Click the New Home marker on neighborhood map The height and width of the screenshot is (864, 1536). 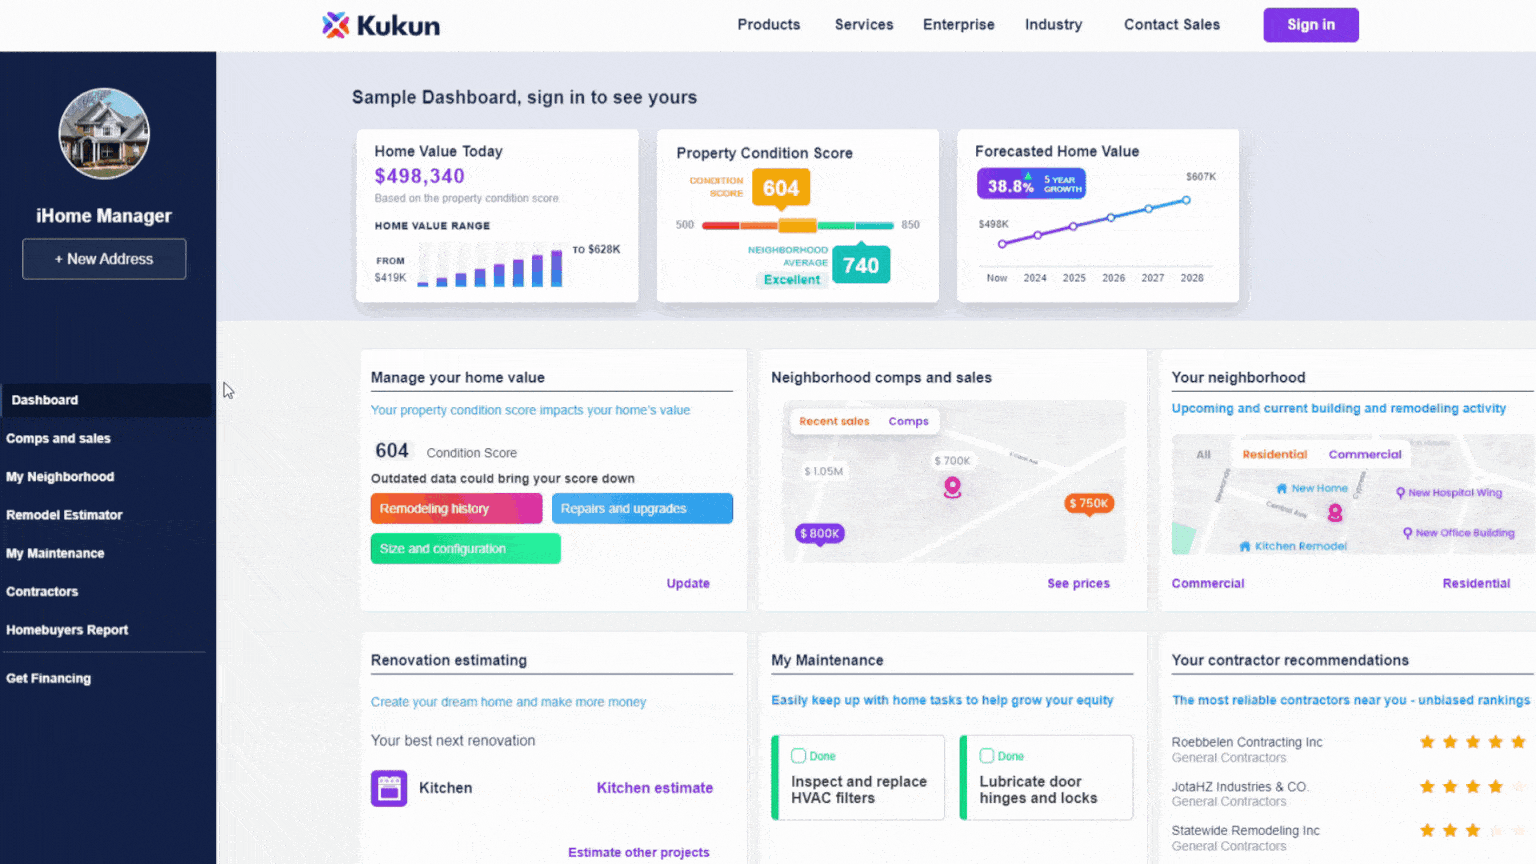(x=1311, y=488)
